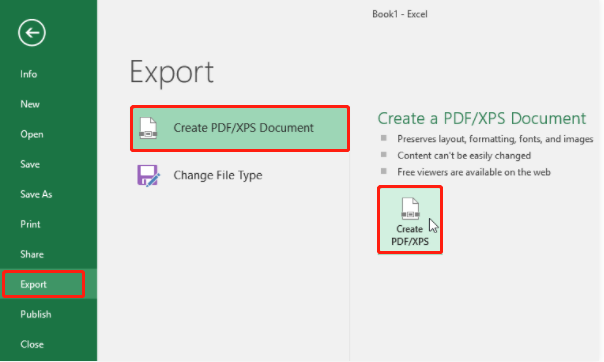Click the large Export page heading

(x=171, y=72)
